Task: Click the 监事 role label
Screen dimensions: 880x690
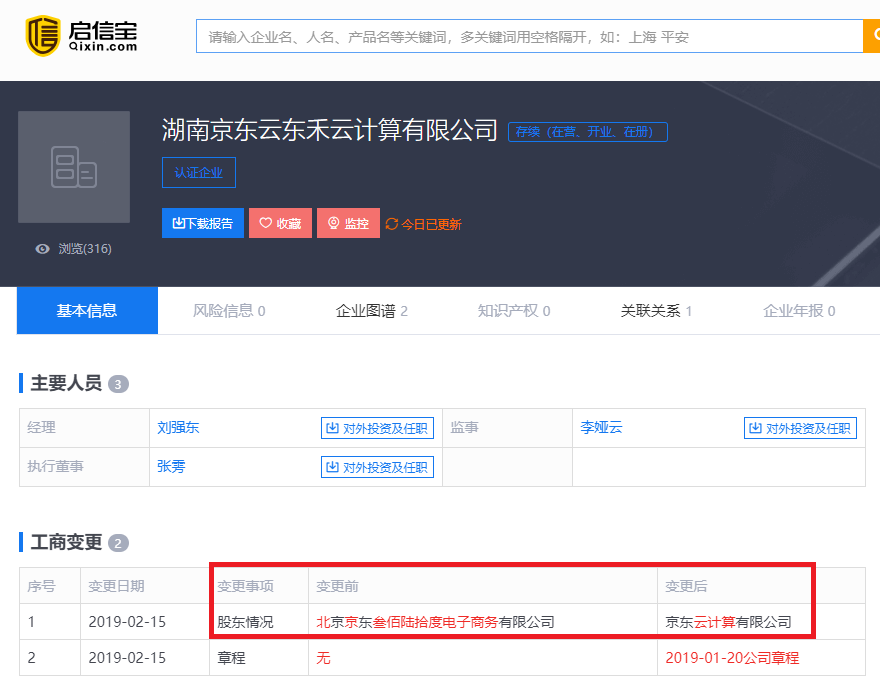Action: (x=465, y=427)
